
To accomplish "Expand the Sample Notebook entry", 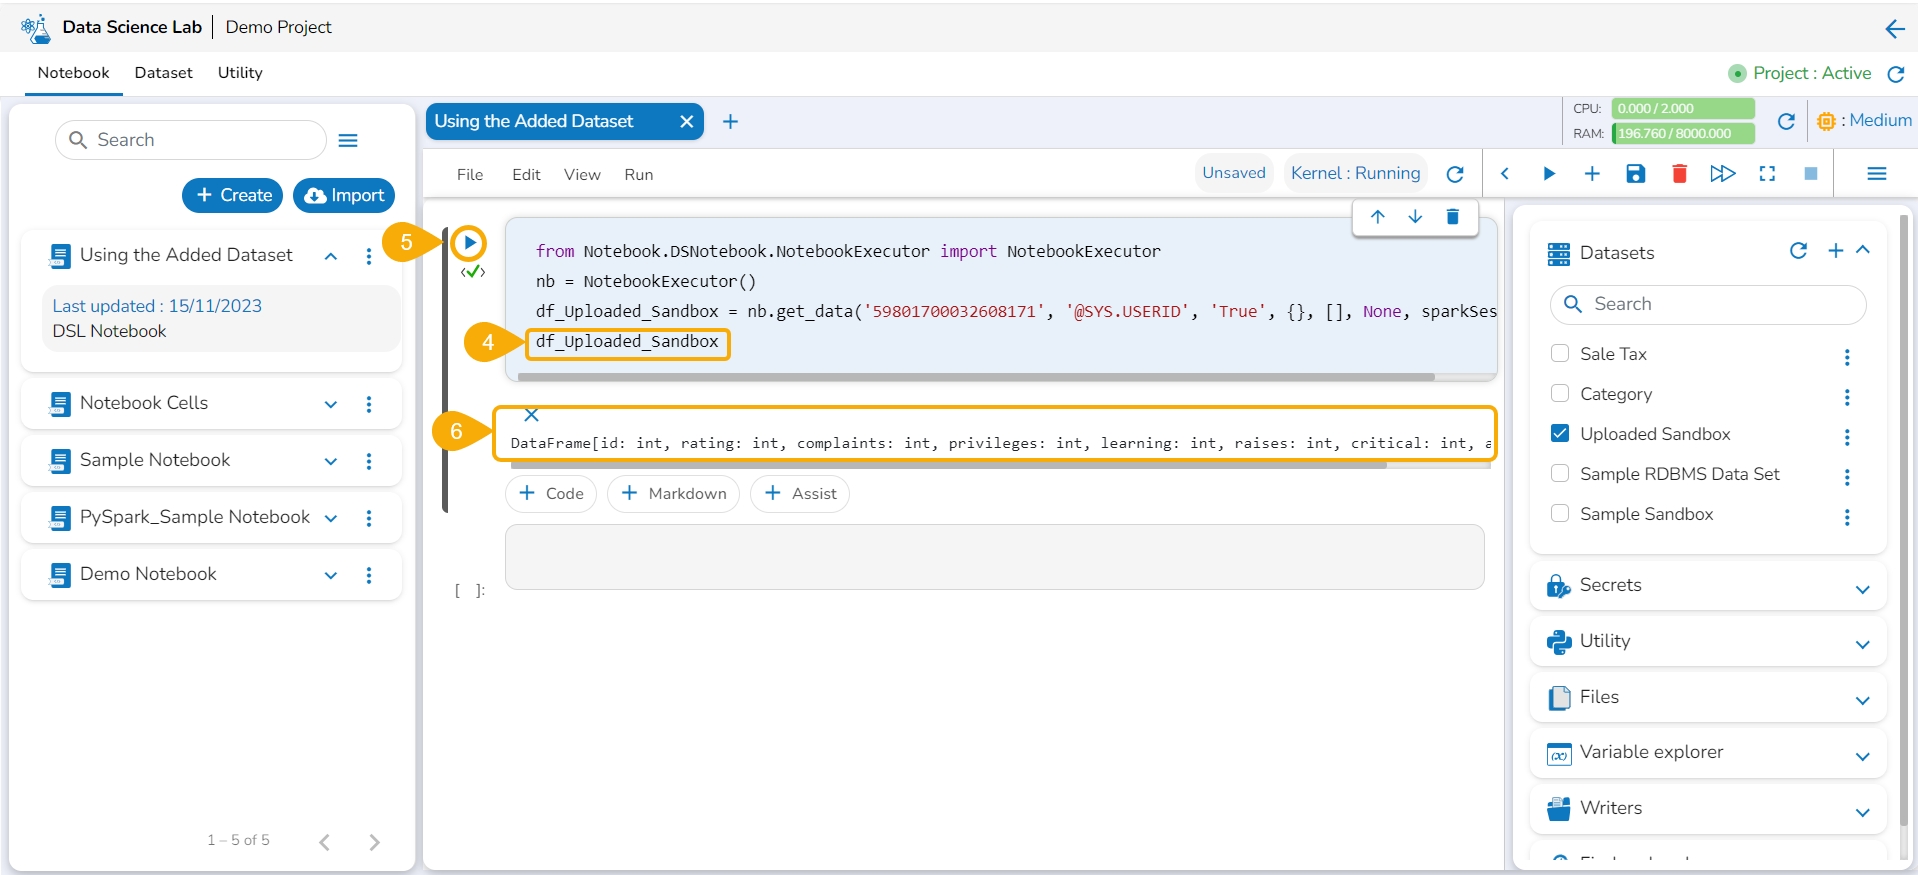I will [331, 461].
